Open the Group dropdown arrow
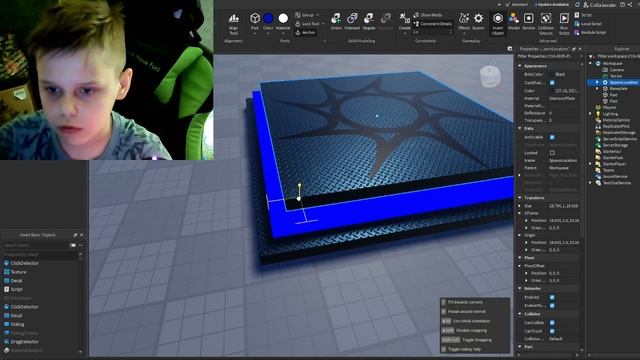This screenshot has height=360, width=640. pyautogui.click(x=318, y=15)
